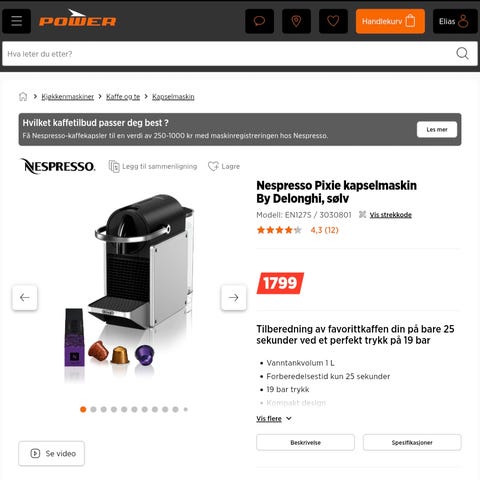The image size is (480, 480).
Task: Open the chat speech bubble icon
Action: coord(259,21)
